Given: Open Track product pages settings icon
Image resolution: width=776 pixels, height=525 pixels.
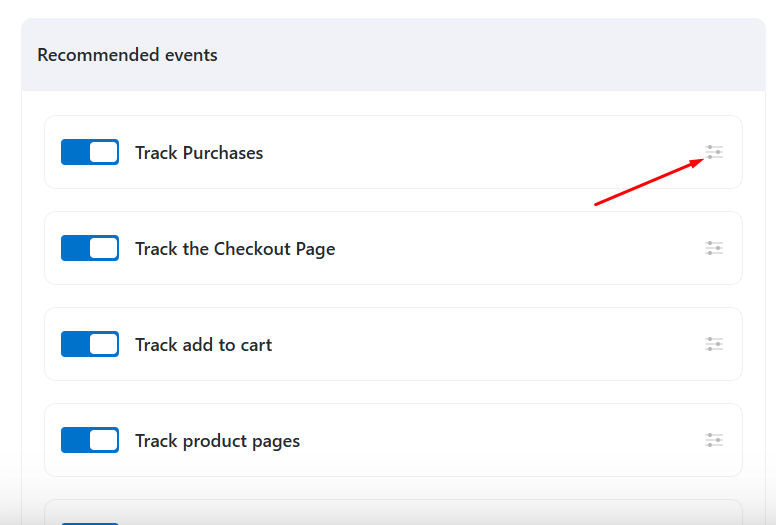Looking at the screenshot, I should pos(713,440).
